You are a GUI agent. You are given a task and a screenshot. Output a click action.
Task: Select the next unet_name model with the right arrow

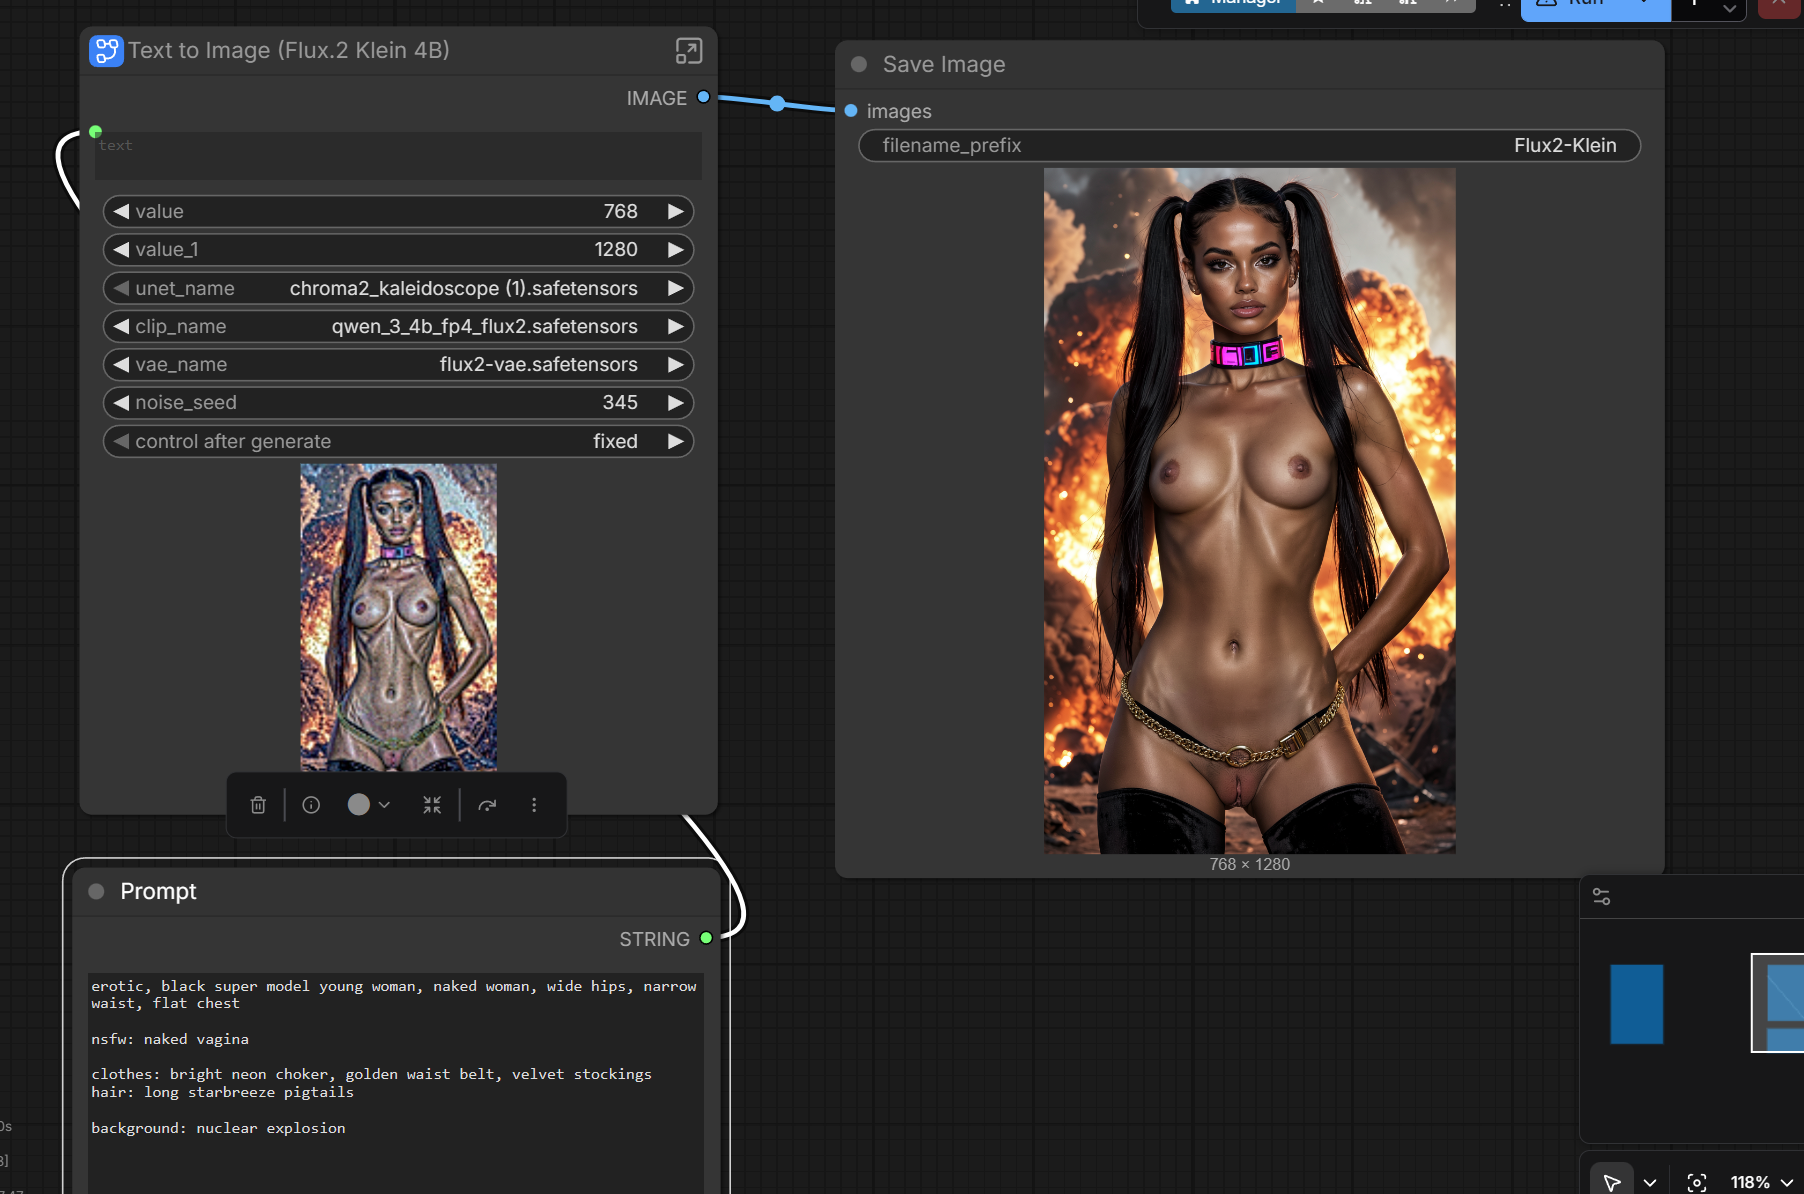(676, 288)
